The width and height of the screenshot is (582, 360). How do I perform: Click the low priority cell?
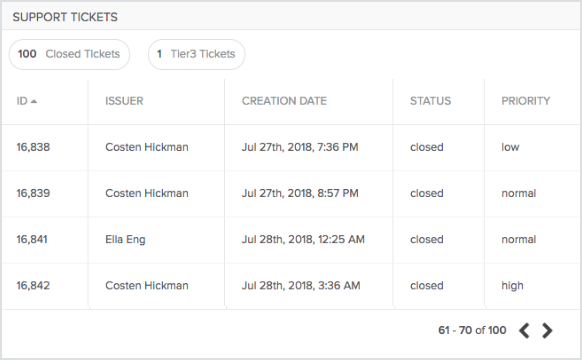[x=510, y=147]
